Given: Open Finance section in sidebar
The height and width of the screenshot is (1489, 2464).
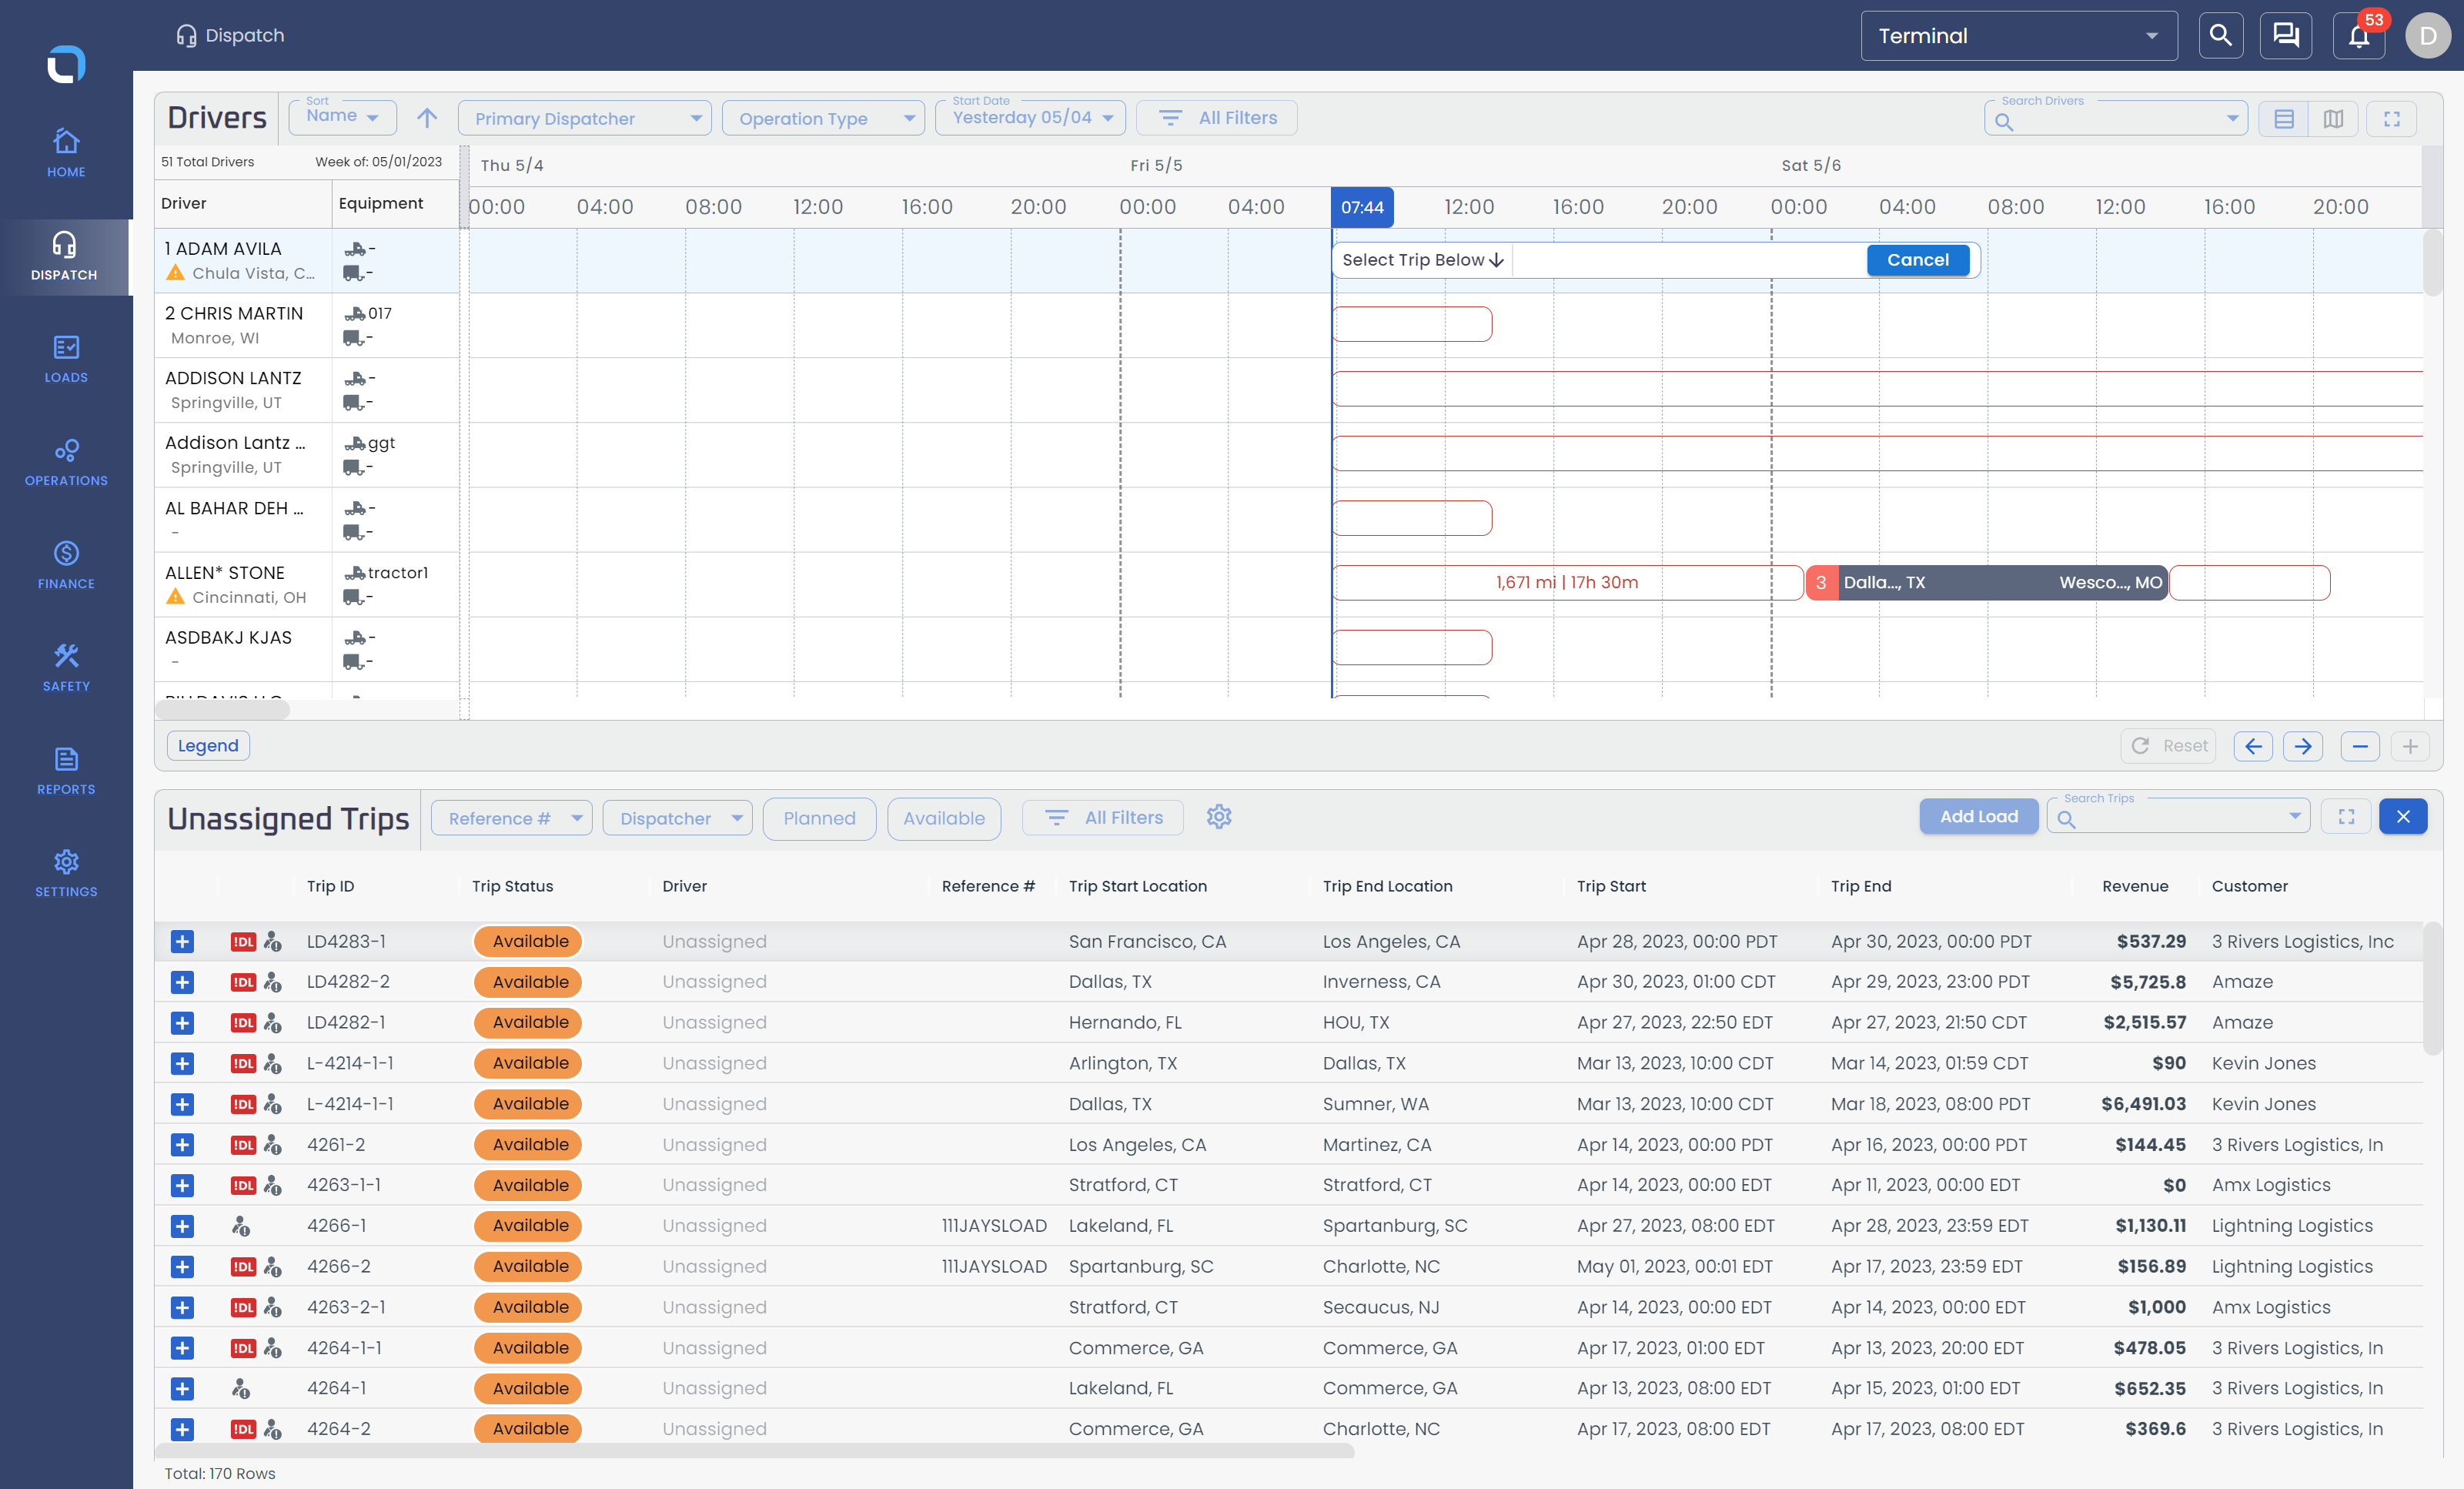Looking at the screenshot, I should tap(66, 565).
